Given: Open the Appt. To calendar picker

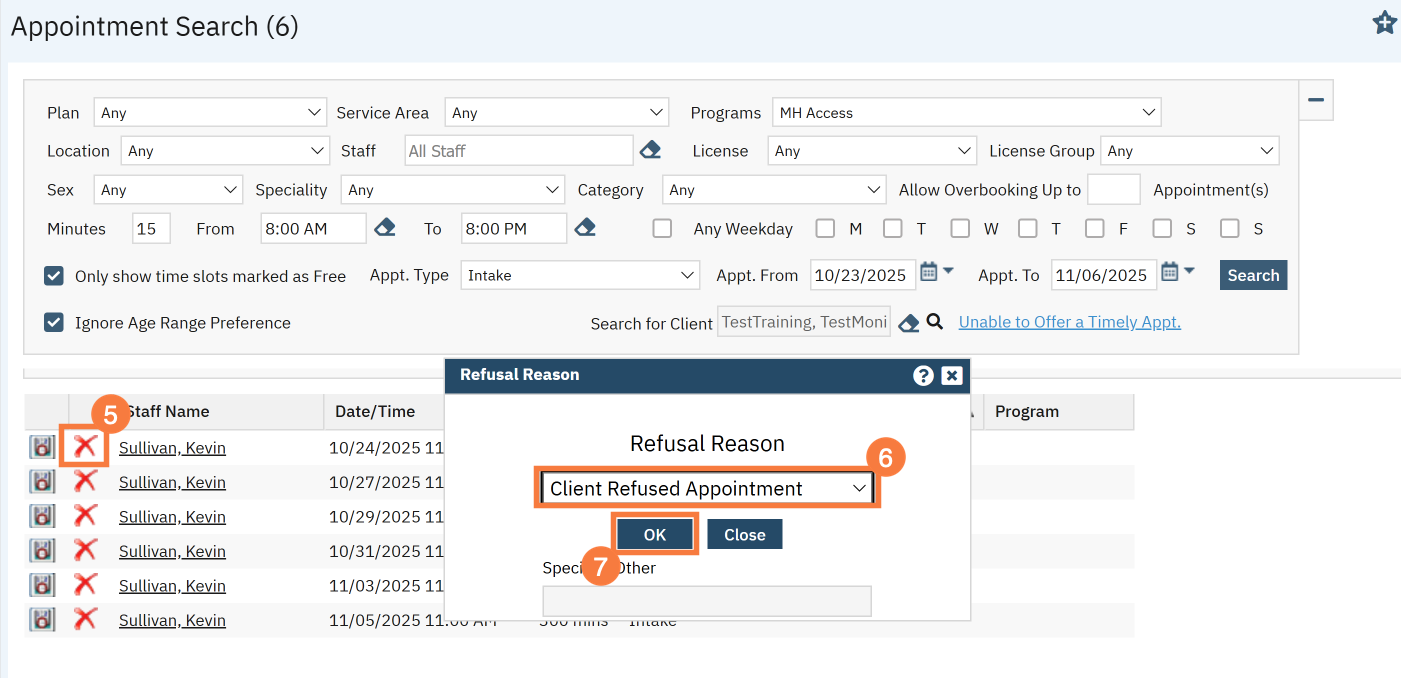Looking at the screenshot, I should point(1170,273).
